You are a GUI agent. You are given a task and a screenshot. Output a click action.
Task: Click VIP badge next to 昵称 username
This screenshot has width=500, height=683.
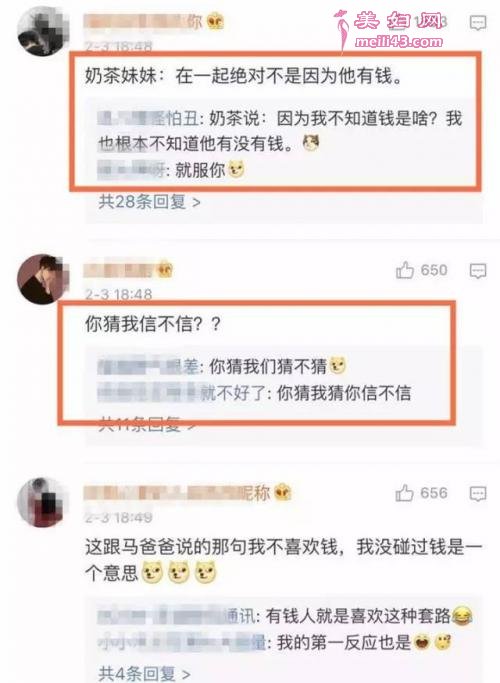(283, 493)
